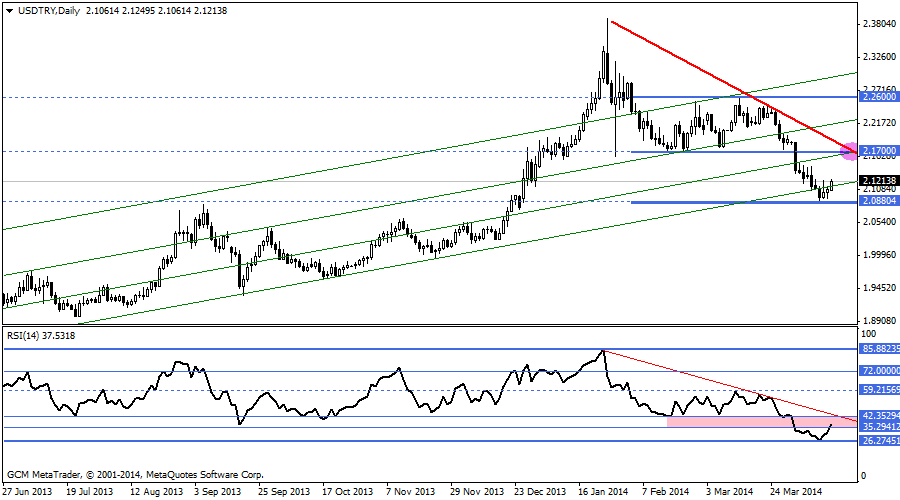
Task: Select the 2.26000 resistance price label
Action: click(x=879, y=97)
